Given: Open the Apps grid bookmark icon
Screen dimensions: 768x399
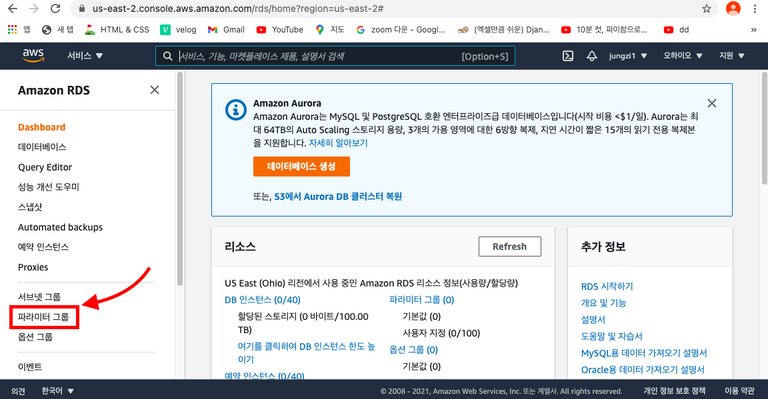Looking at the screenshot, I should pyautogui.click(x=12, y=29).
